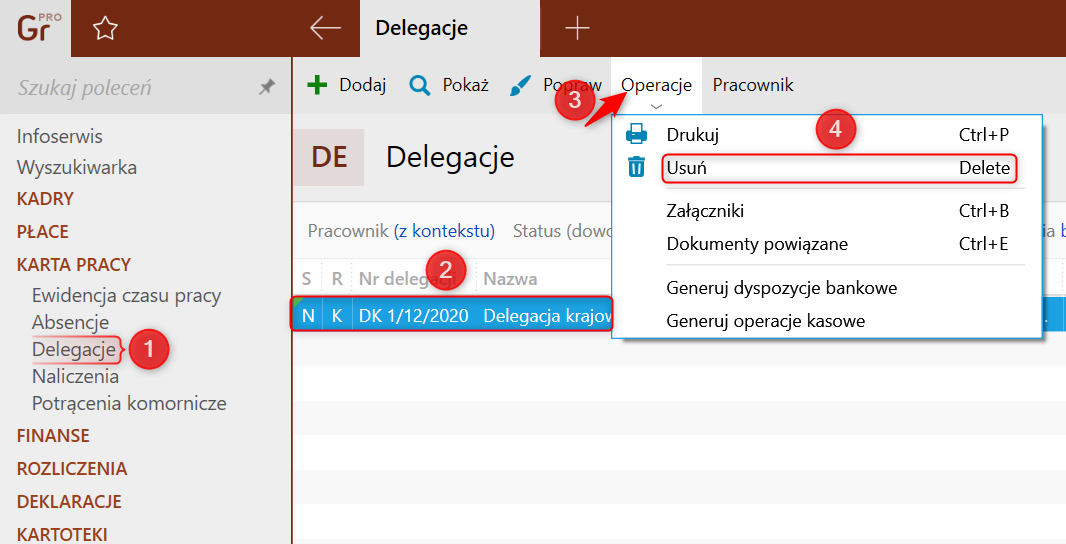The width and height of the screenshot is (1066, 544).
Task: Click the Szukaj poleceń search field
Action: 129,87
